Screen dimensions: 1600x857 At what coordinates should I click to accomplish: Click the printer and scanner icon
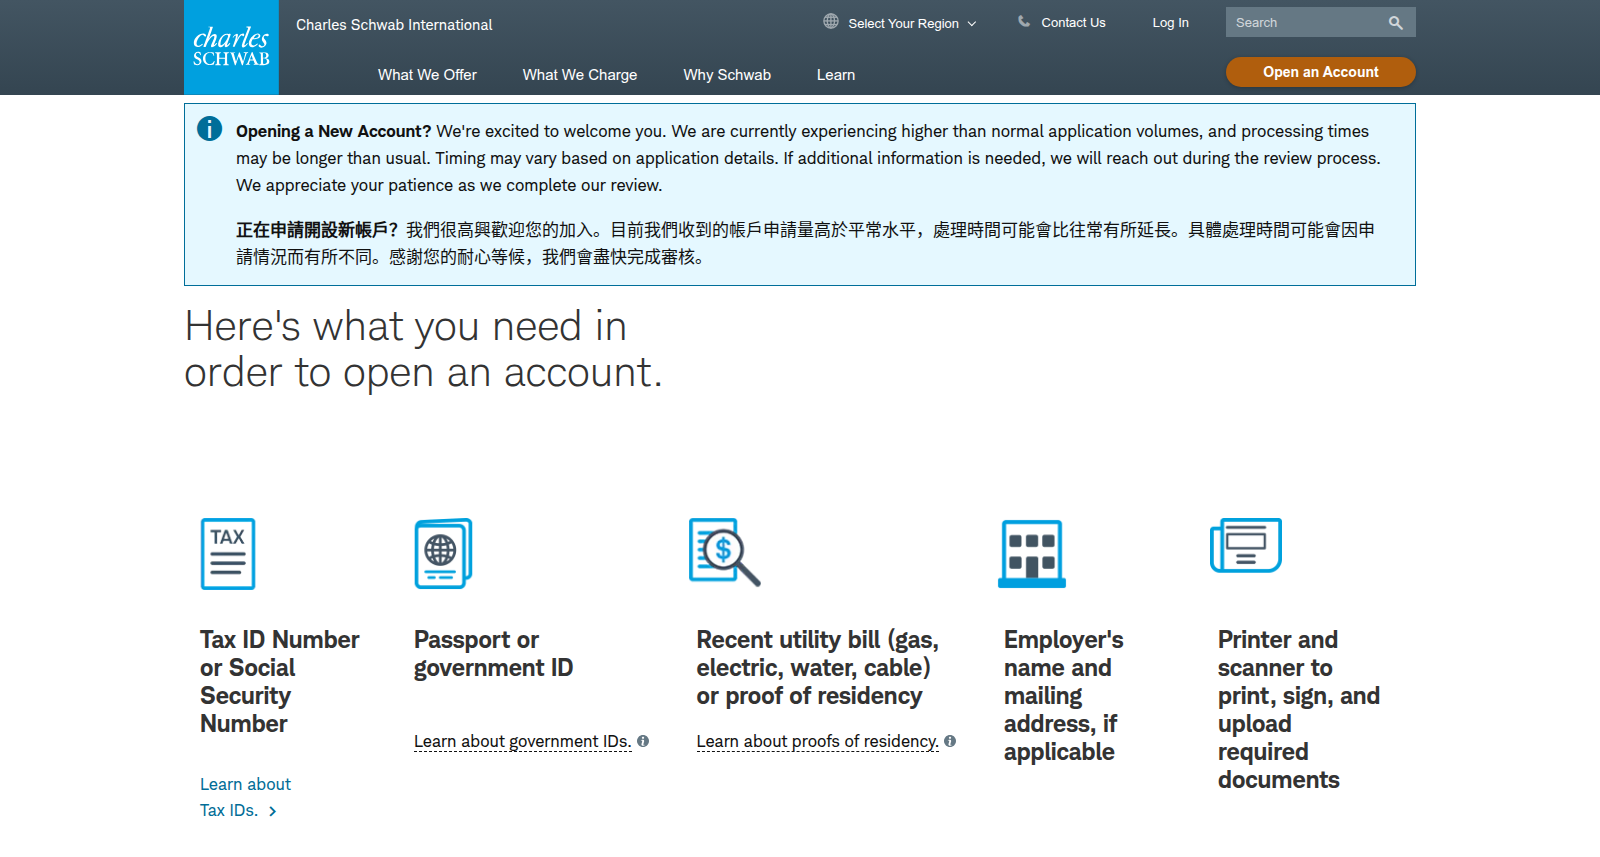pyautogui.click(x=1246, y=545)
